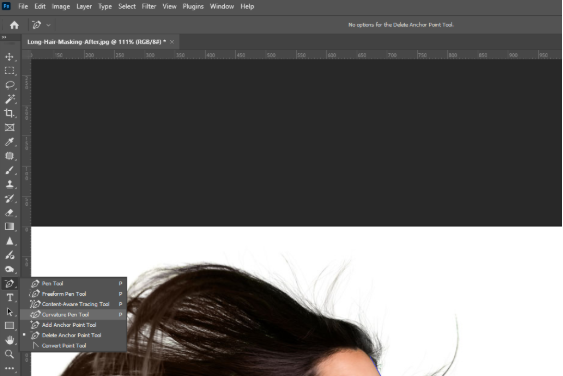Click the Home button
The image size is (563, 376).
14,25
